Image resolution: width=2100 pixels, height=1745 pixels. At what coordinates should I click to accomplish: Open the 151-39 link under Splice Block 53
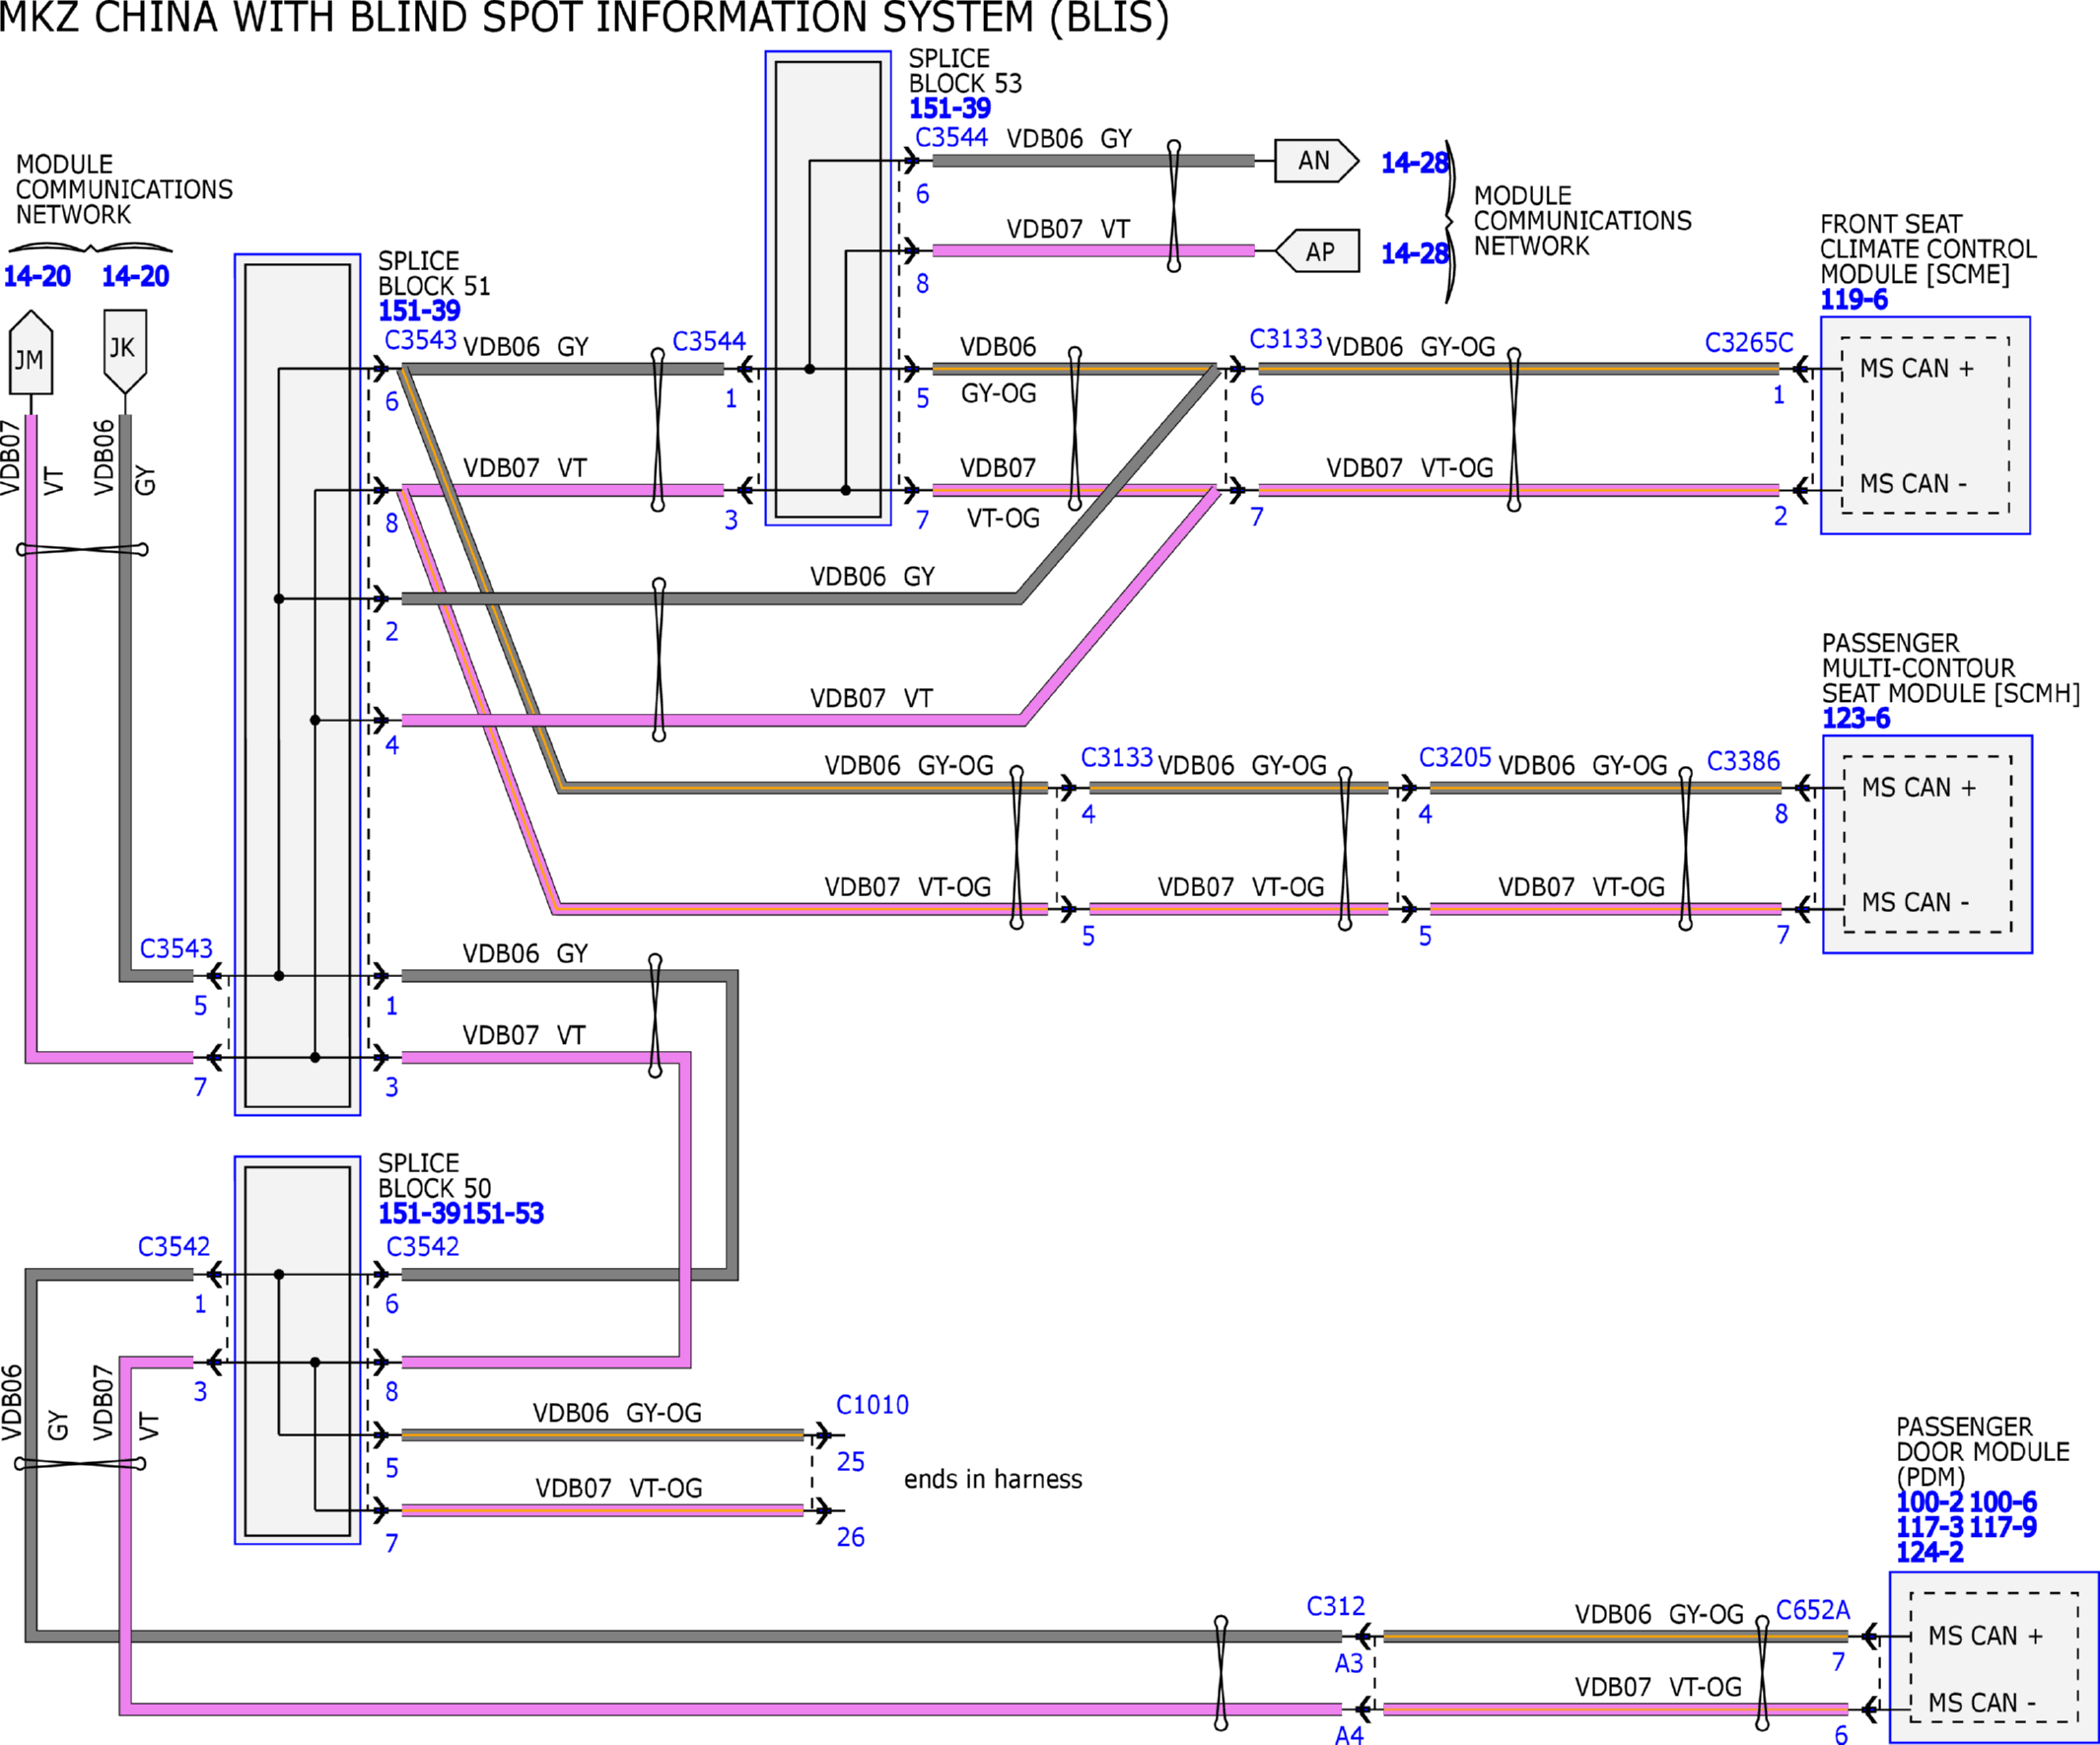pos(949,109)
